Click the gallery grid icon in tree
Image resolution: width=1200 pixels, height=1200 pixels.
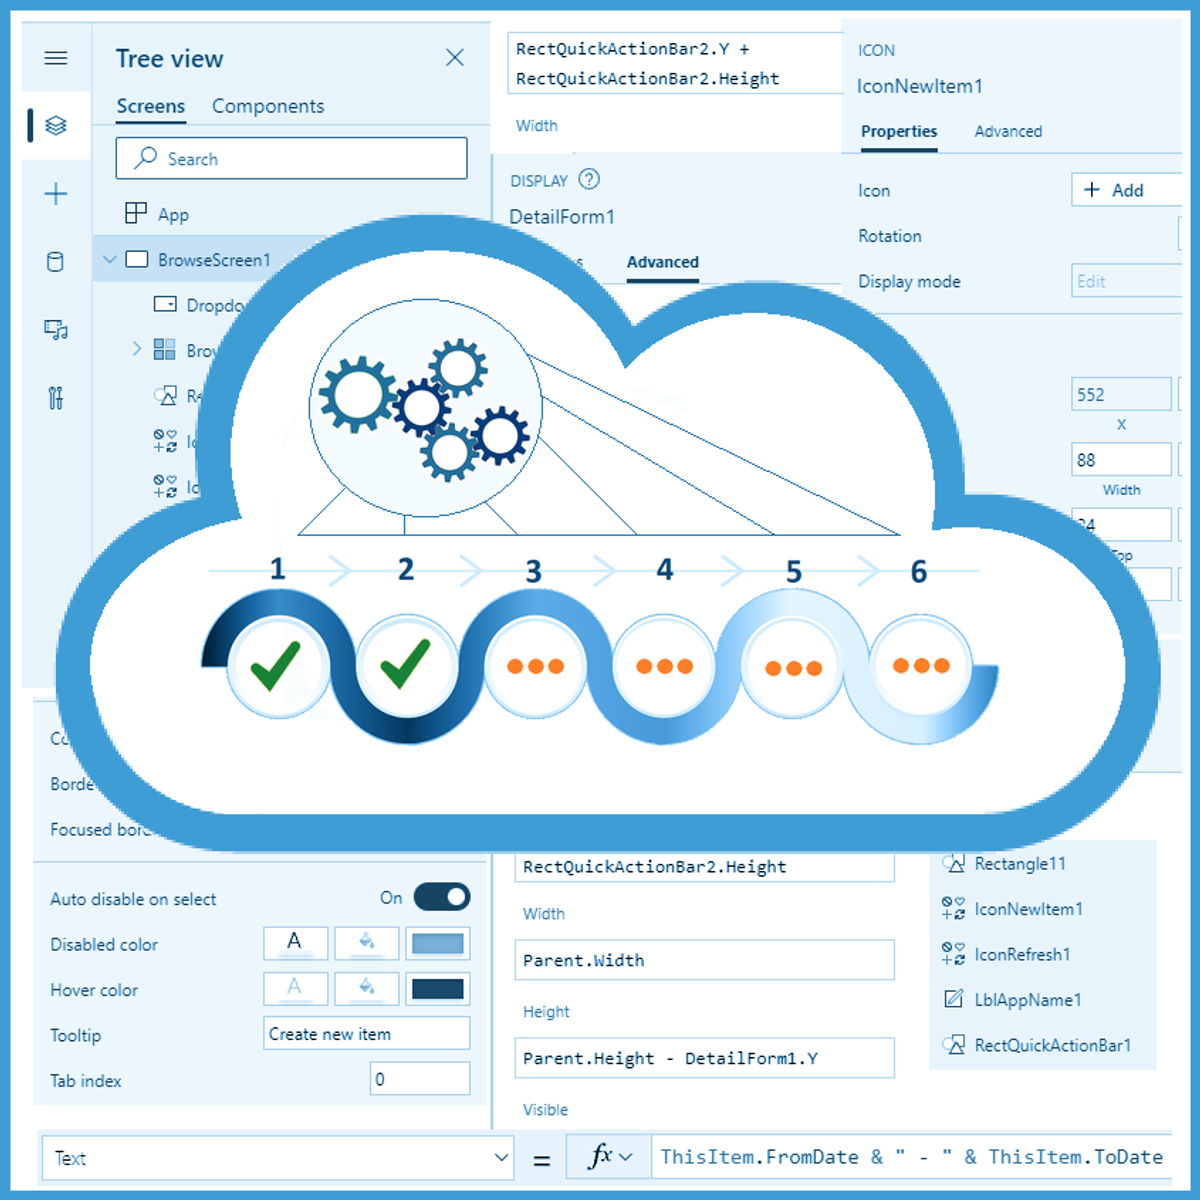pos(165,349)
